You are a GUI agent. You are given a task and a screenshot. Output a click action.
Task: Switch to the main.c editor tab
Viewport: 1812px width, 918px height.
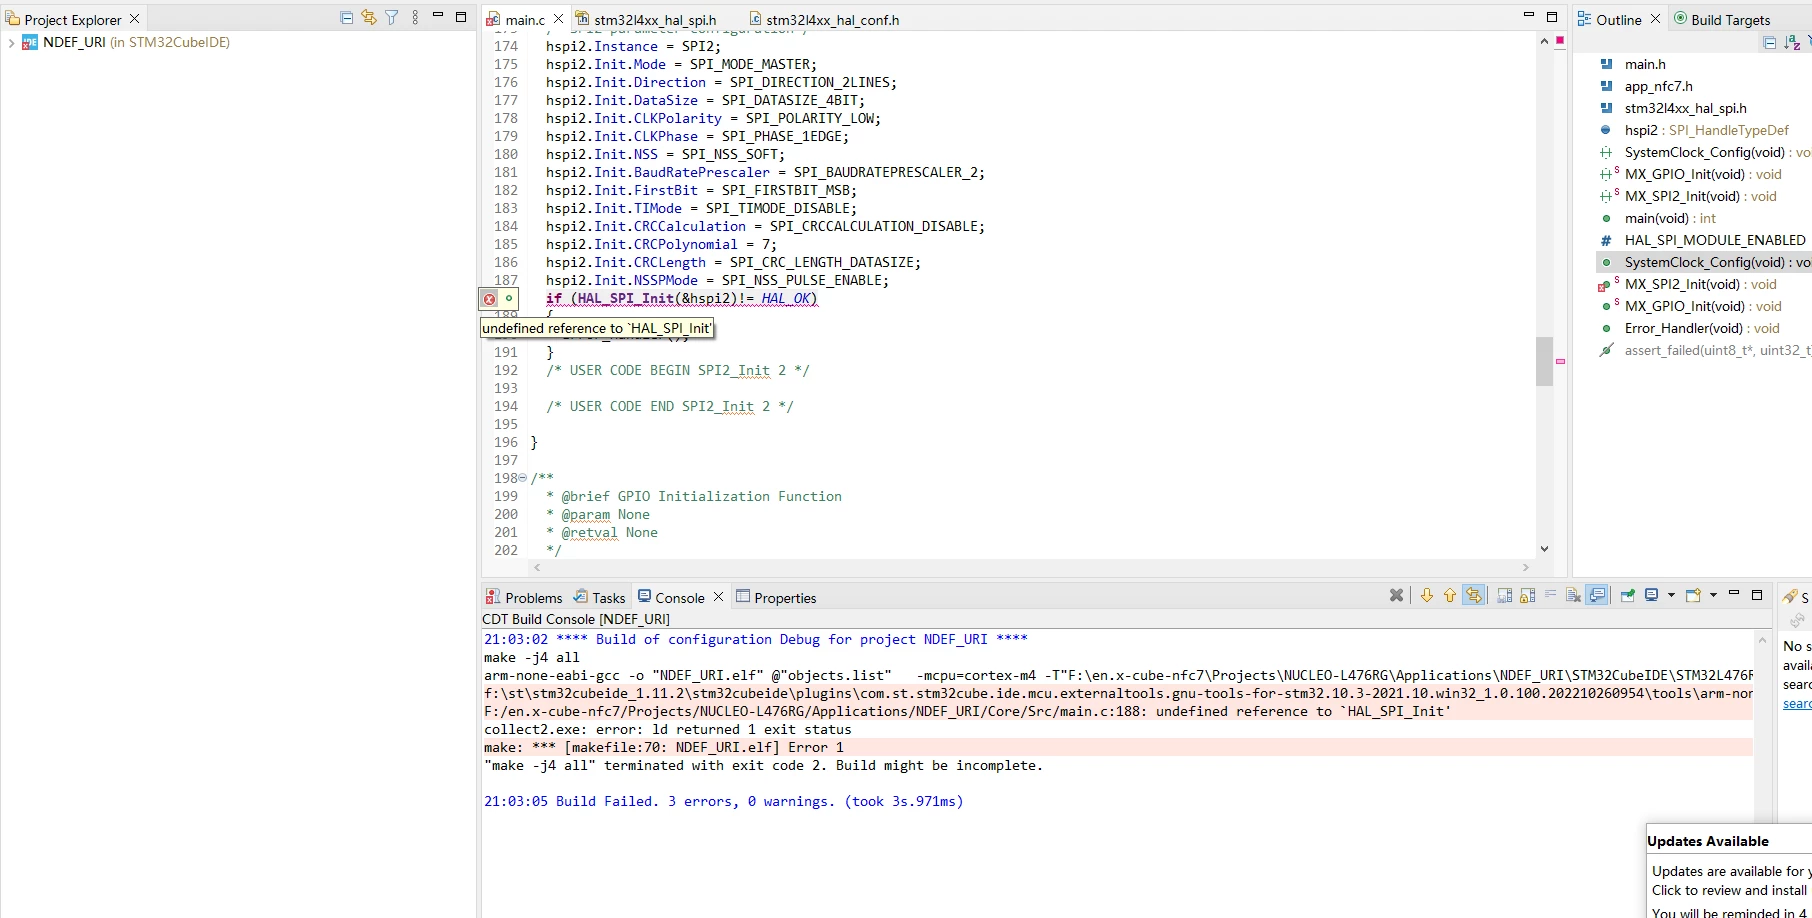(525, 20)
